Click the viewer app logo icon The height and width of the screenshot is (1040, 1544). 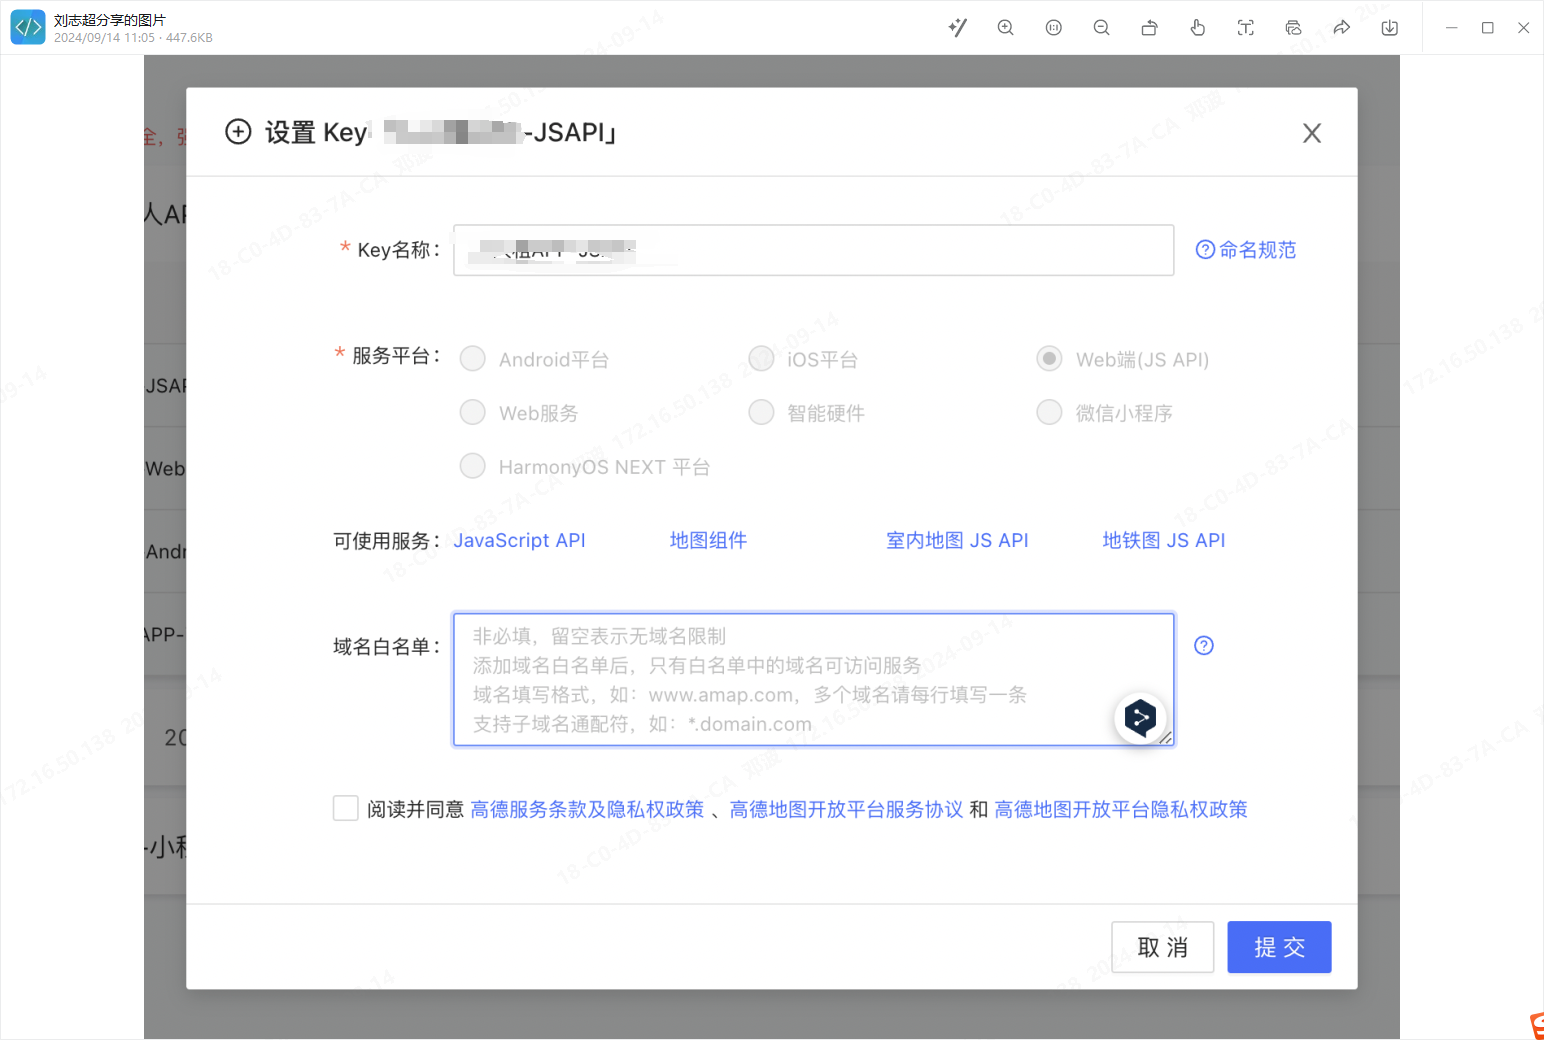[28, 28]
